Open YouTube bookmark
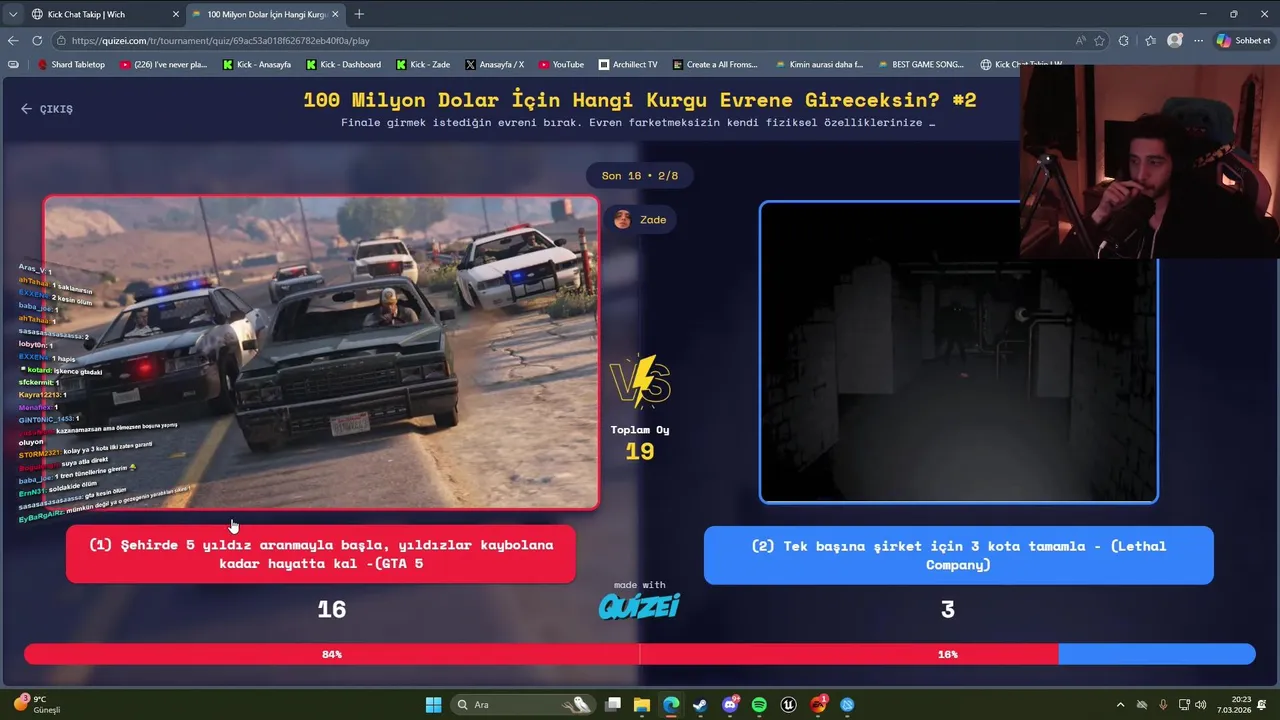The height and width of the screenshot is (720, 1280). [561, 64]
